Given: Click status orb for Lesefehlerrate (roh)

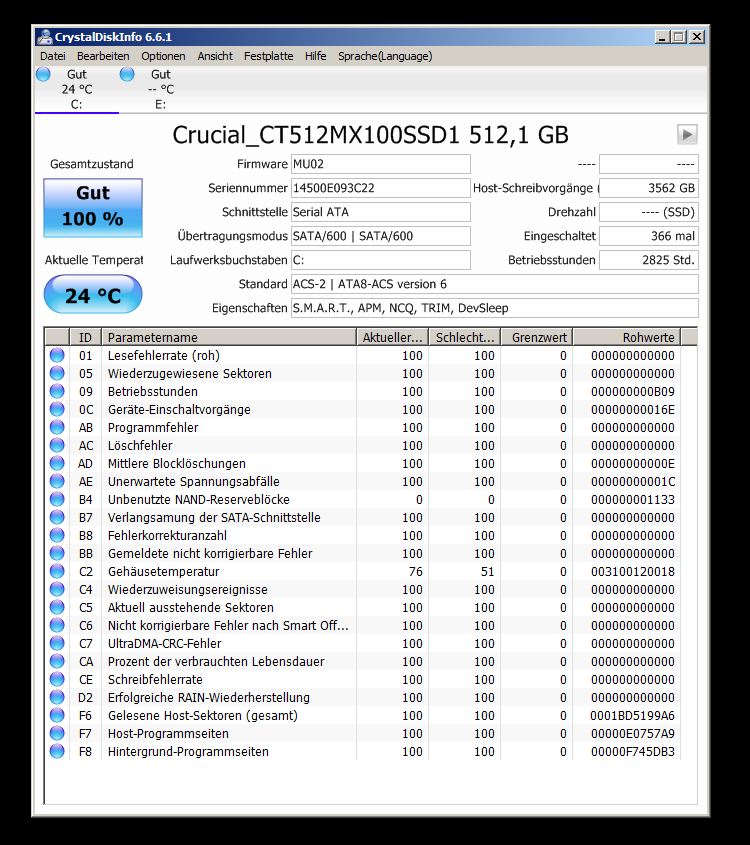Looking at the screenshot, I should pyautogui.click(x=57, y=355).
